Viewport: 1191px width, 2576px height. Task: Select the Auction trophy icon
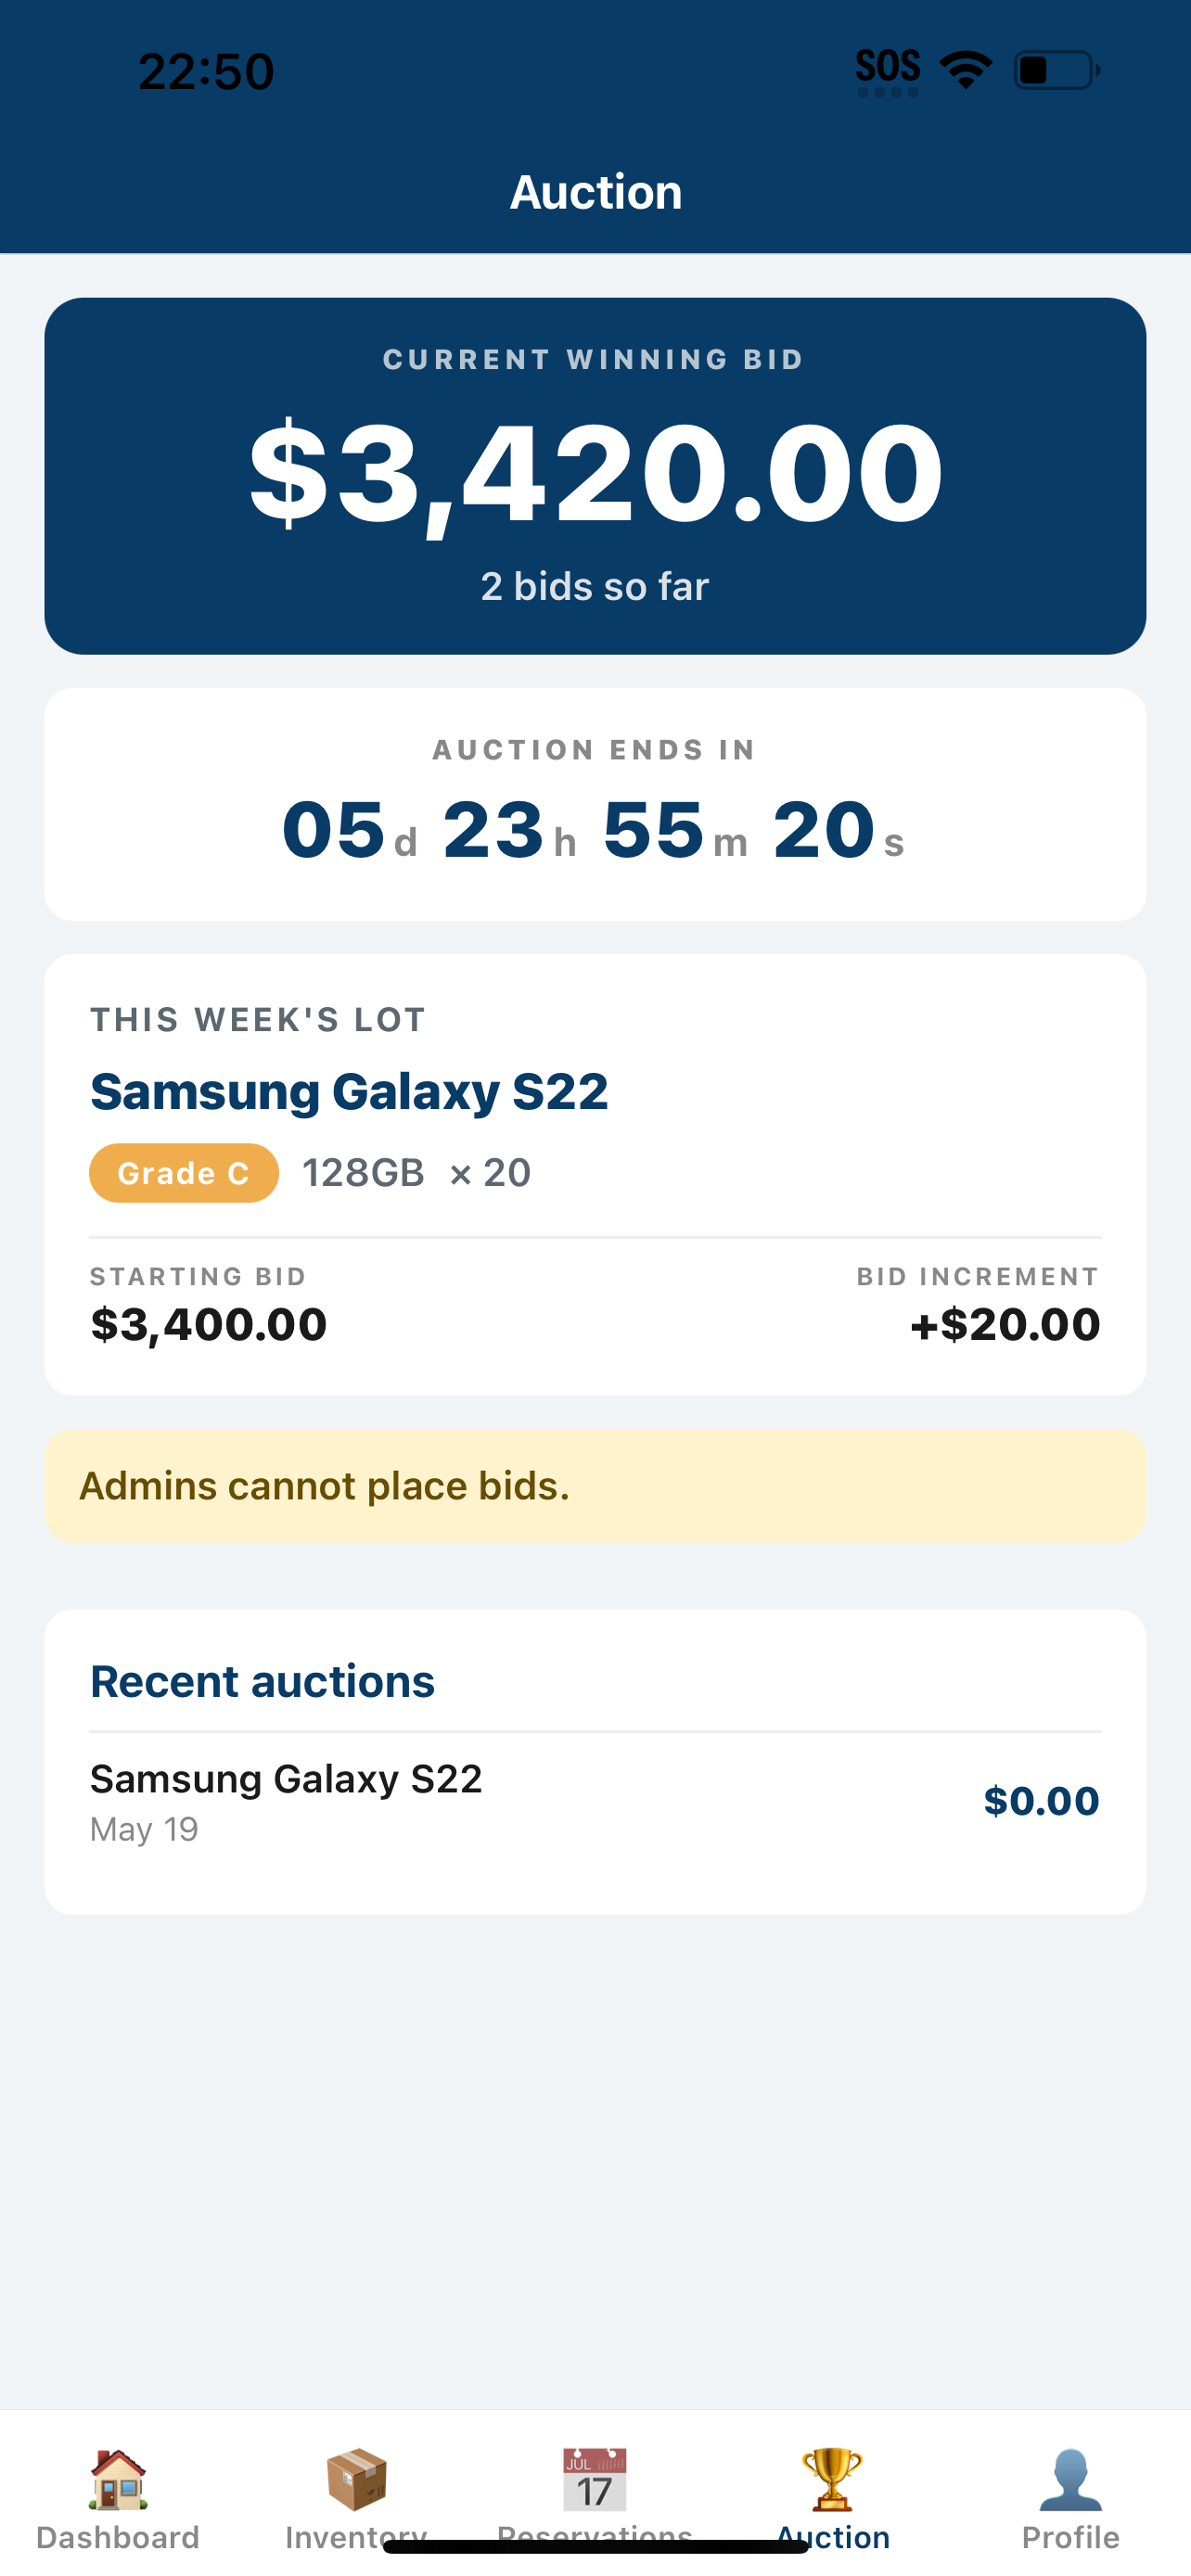[833, 2479]
